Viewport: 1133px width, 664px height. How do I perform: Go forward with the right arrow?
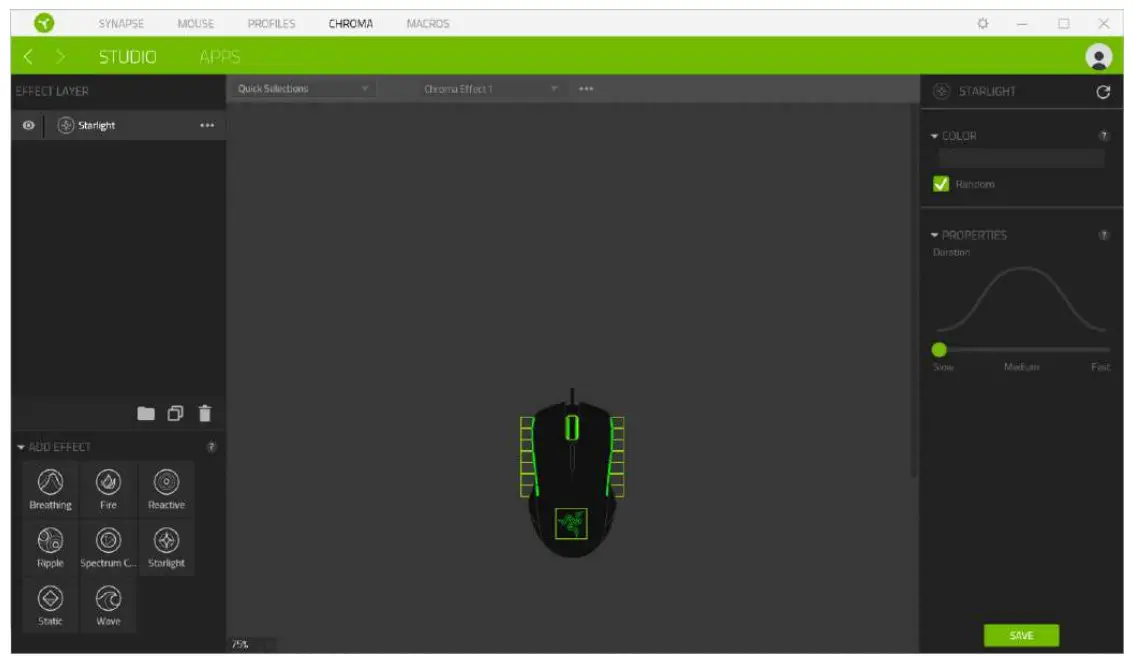pos(60,56)
